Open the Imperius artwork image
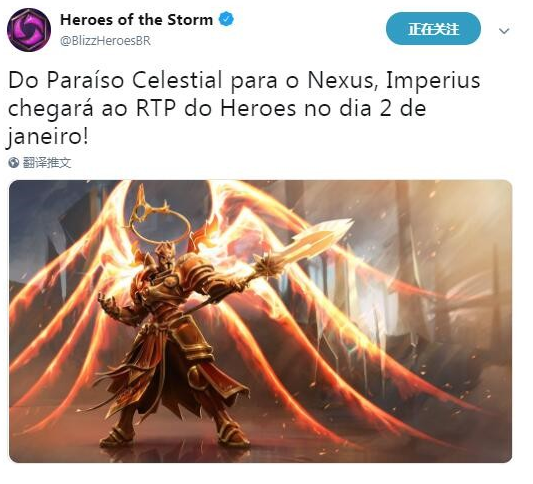The height and width of the screenshot is (484, 533). tap(261, 321)
